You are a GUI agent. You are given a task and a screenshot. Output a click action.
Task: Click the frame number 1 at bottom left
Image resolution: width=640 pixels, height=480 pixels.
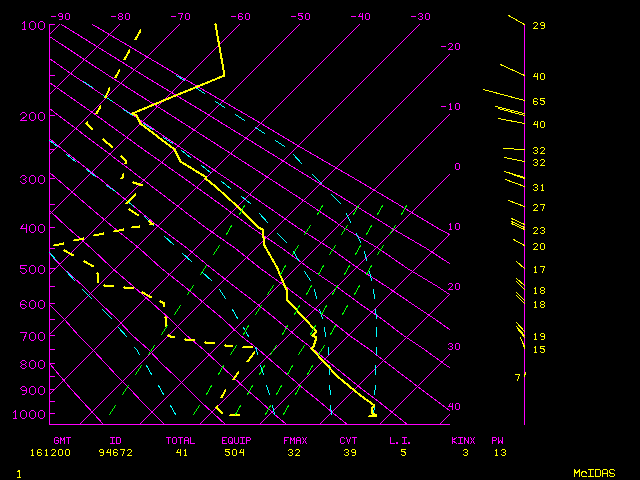click(18, 472)
